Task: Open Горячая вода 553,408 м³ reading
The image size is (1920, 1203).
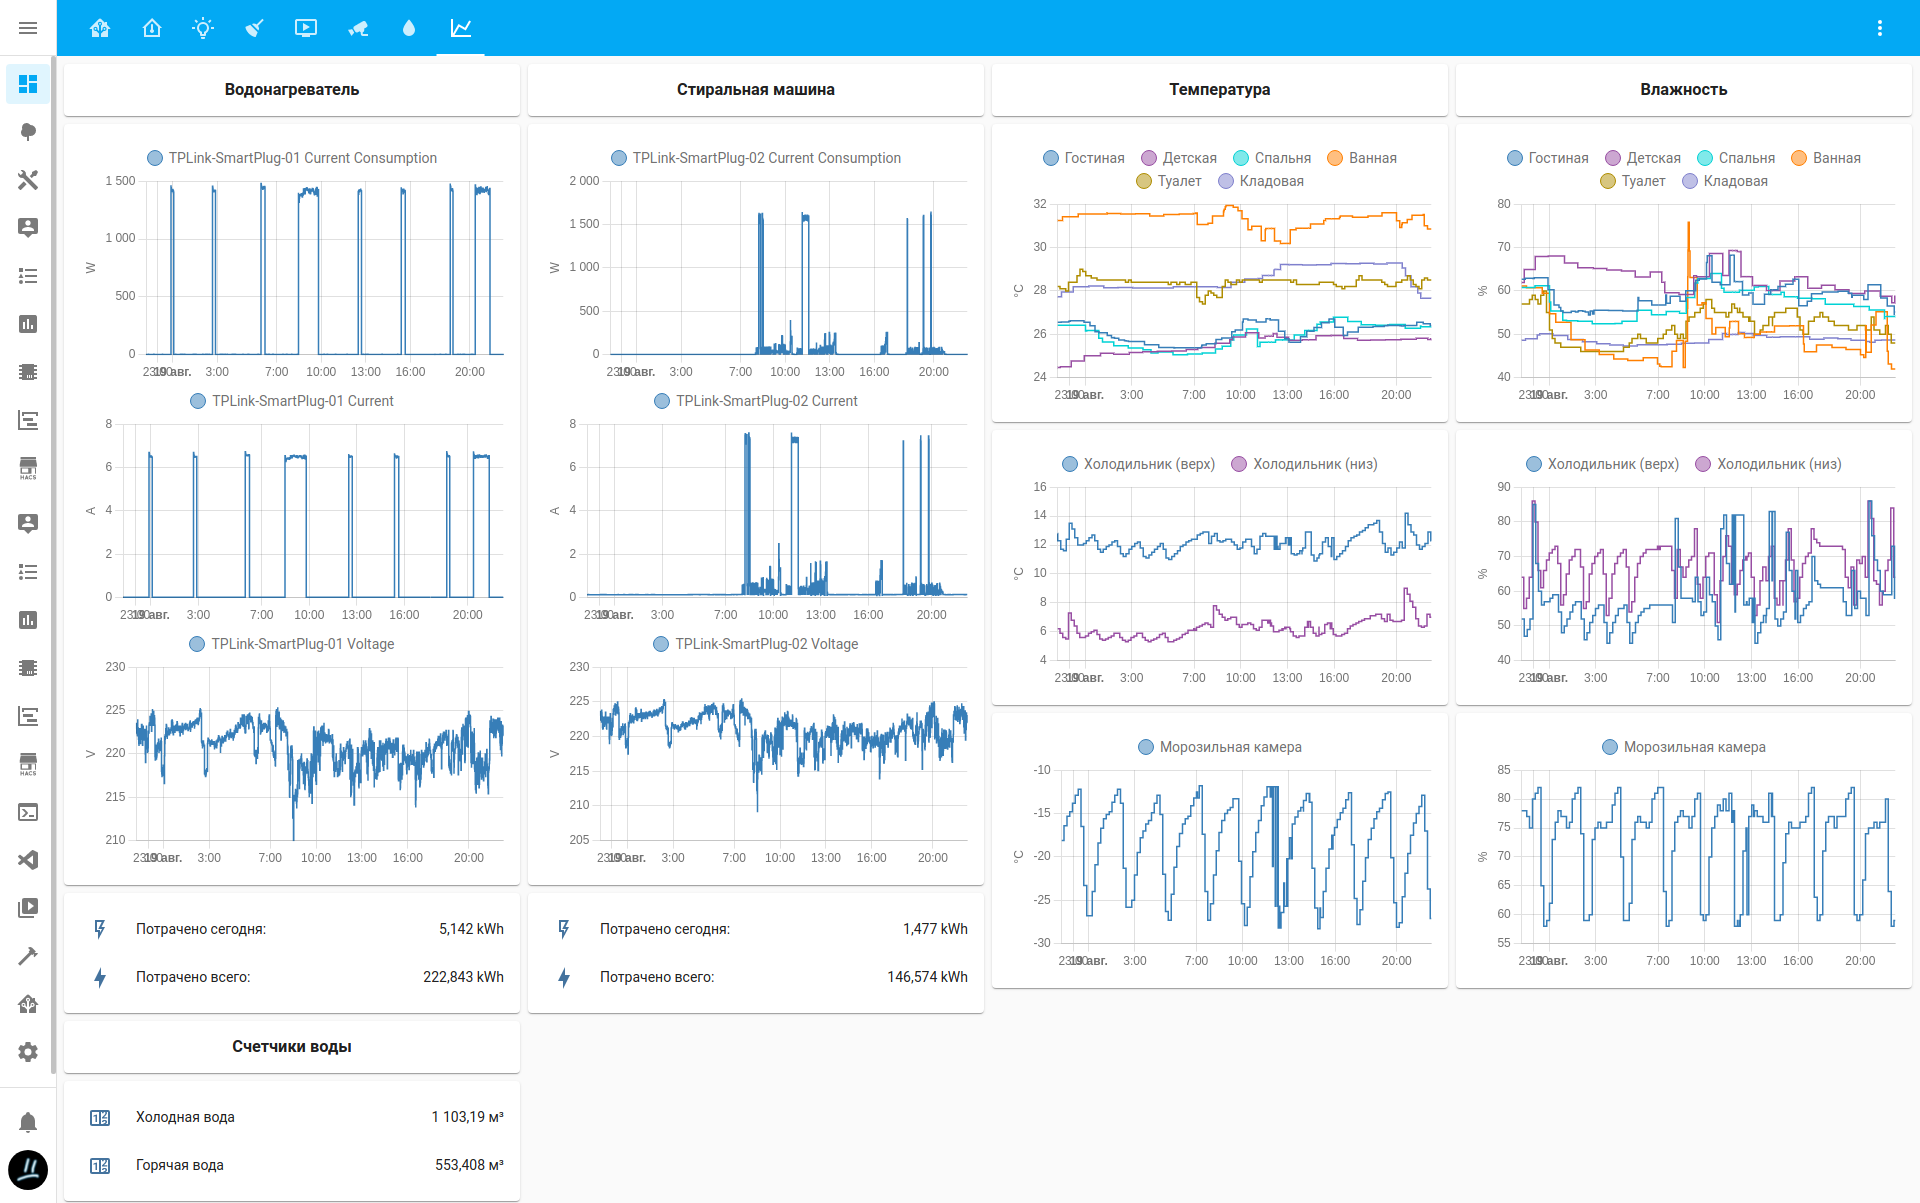Action: (469, 1165)
